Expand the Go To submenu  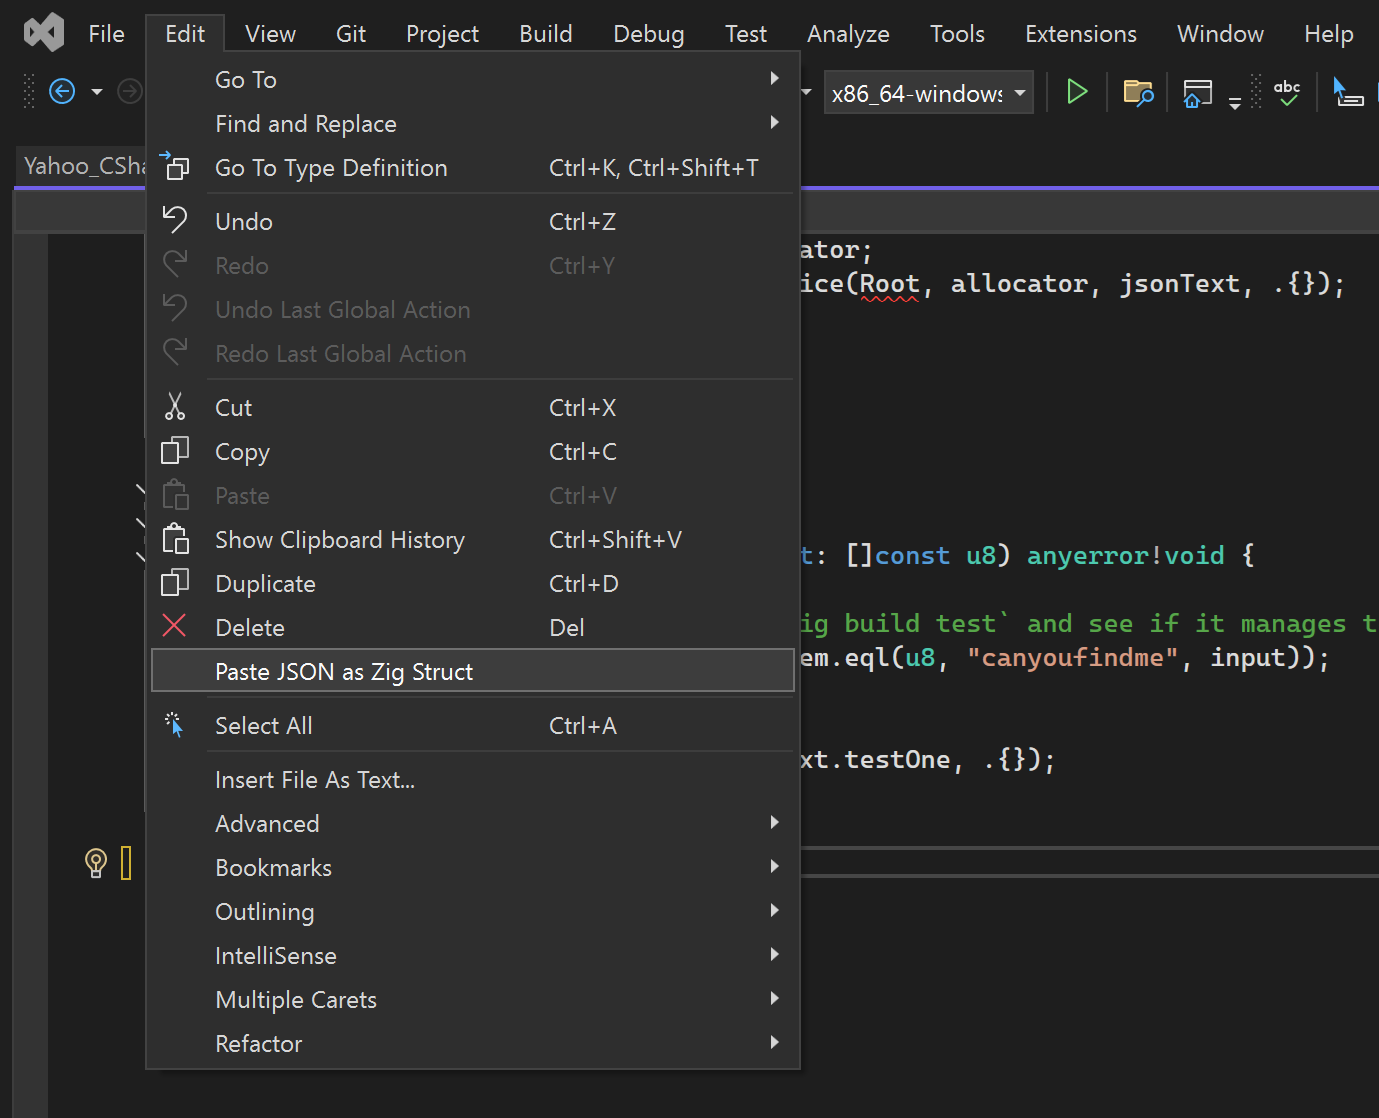click(x=246, y=80)
